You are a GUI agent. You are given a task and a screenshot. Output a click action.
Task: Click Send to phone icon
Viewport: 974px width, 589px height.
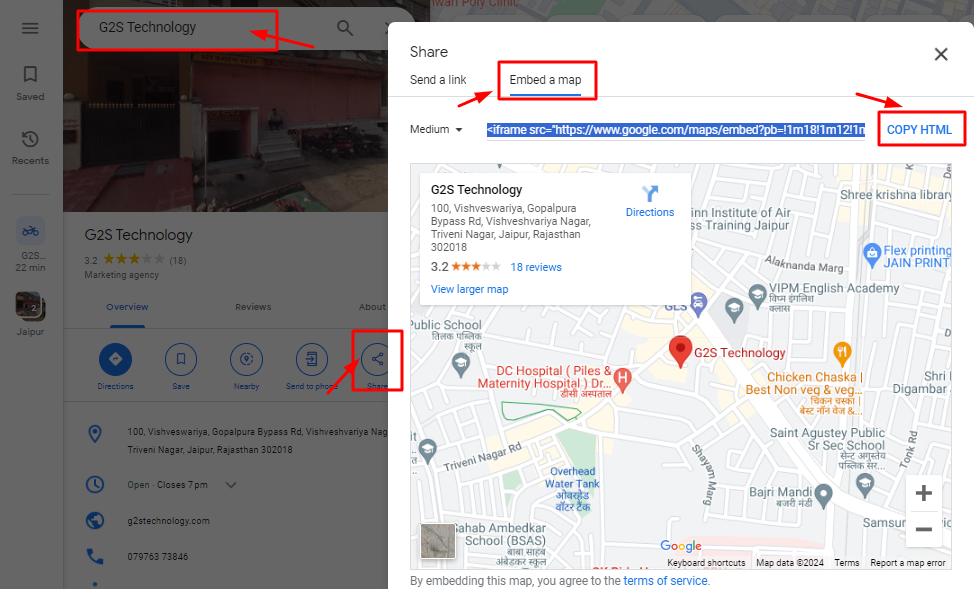[312, 359]
